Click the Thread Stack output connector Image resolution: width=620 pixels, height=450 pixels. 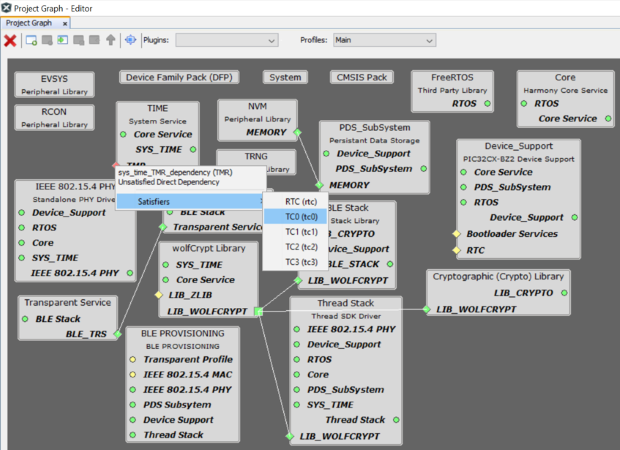coord(396,420)
